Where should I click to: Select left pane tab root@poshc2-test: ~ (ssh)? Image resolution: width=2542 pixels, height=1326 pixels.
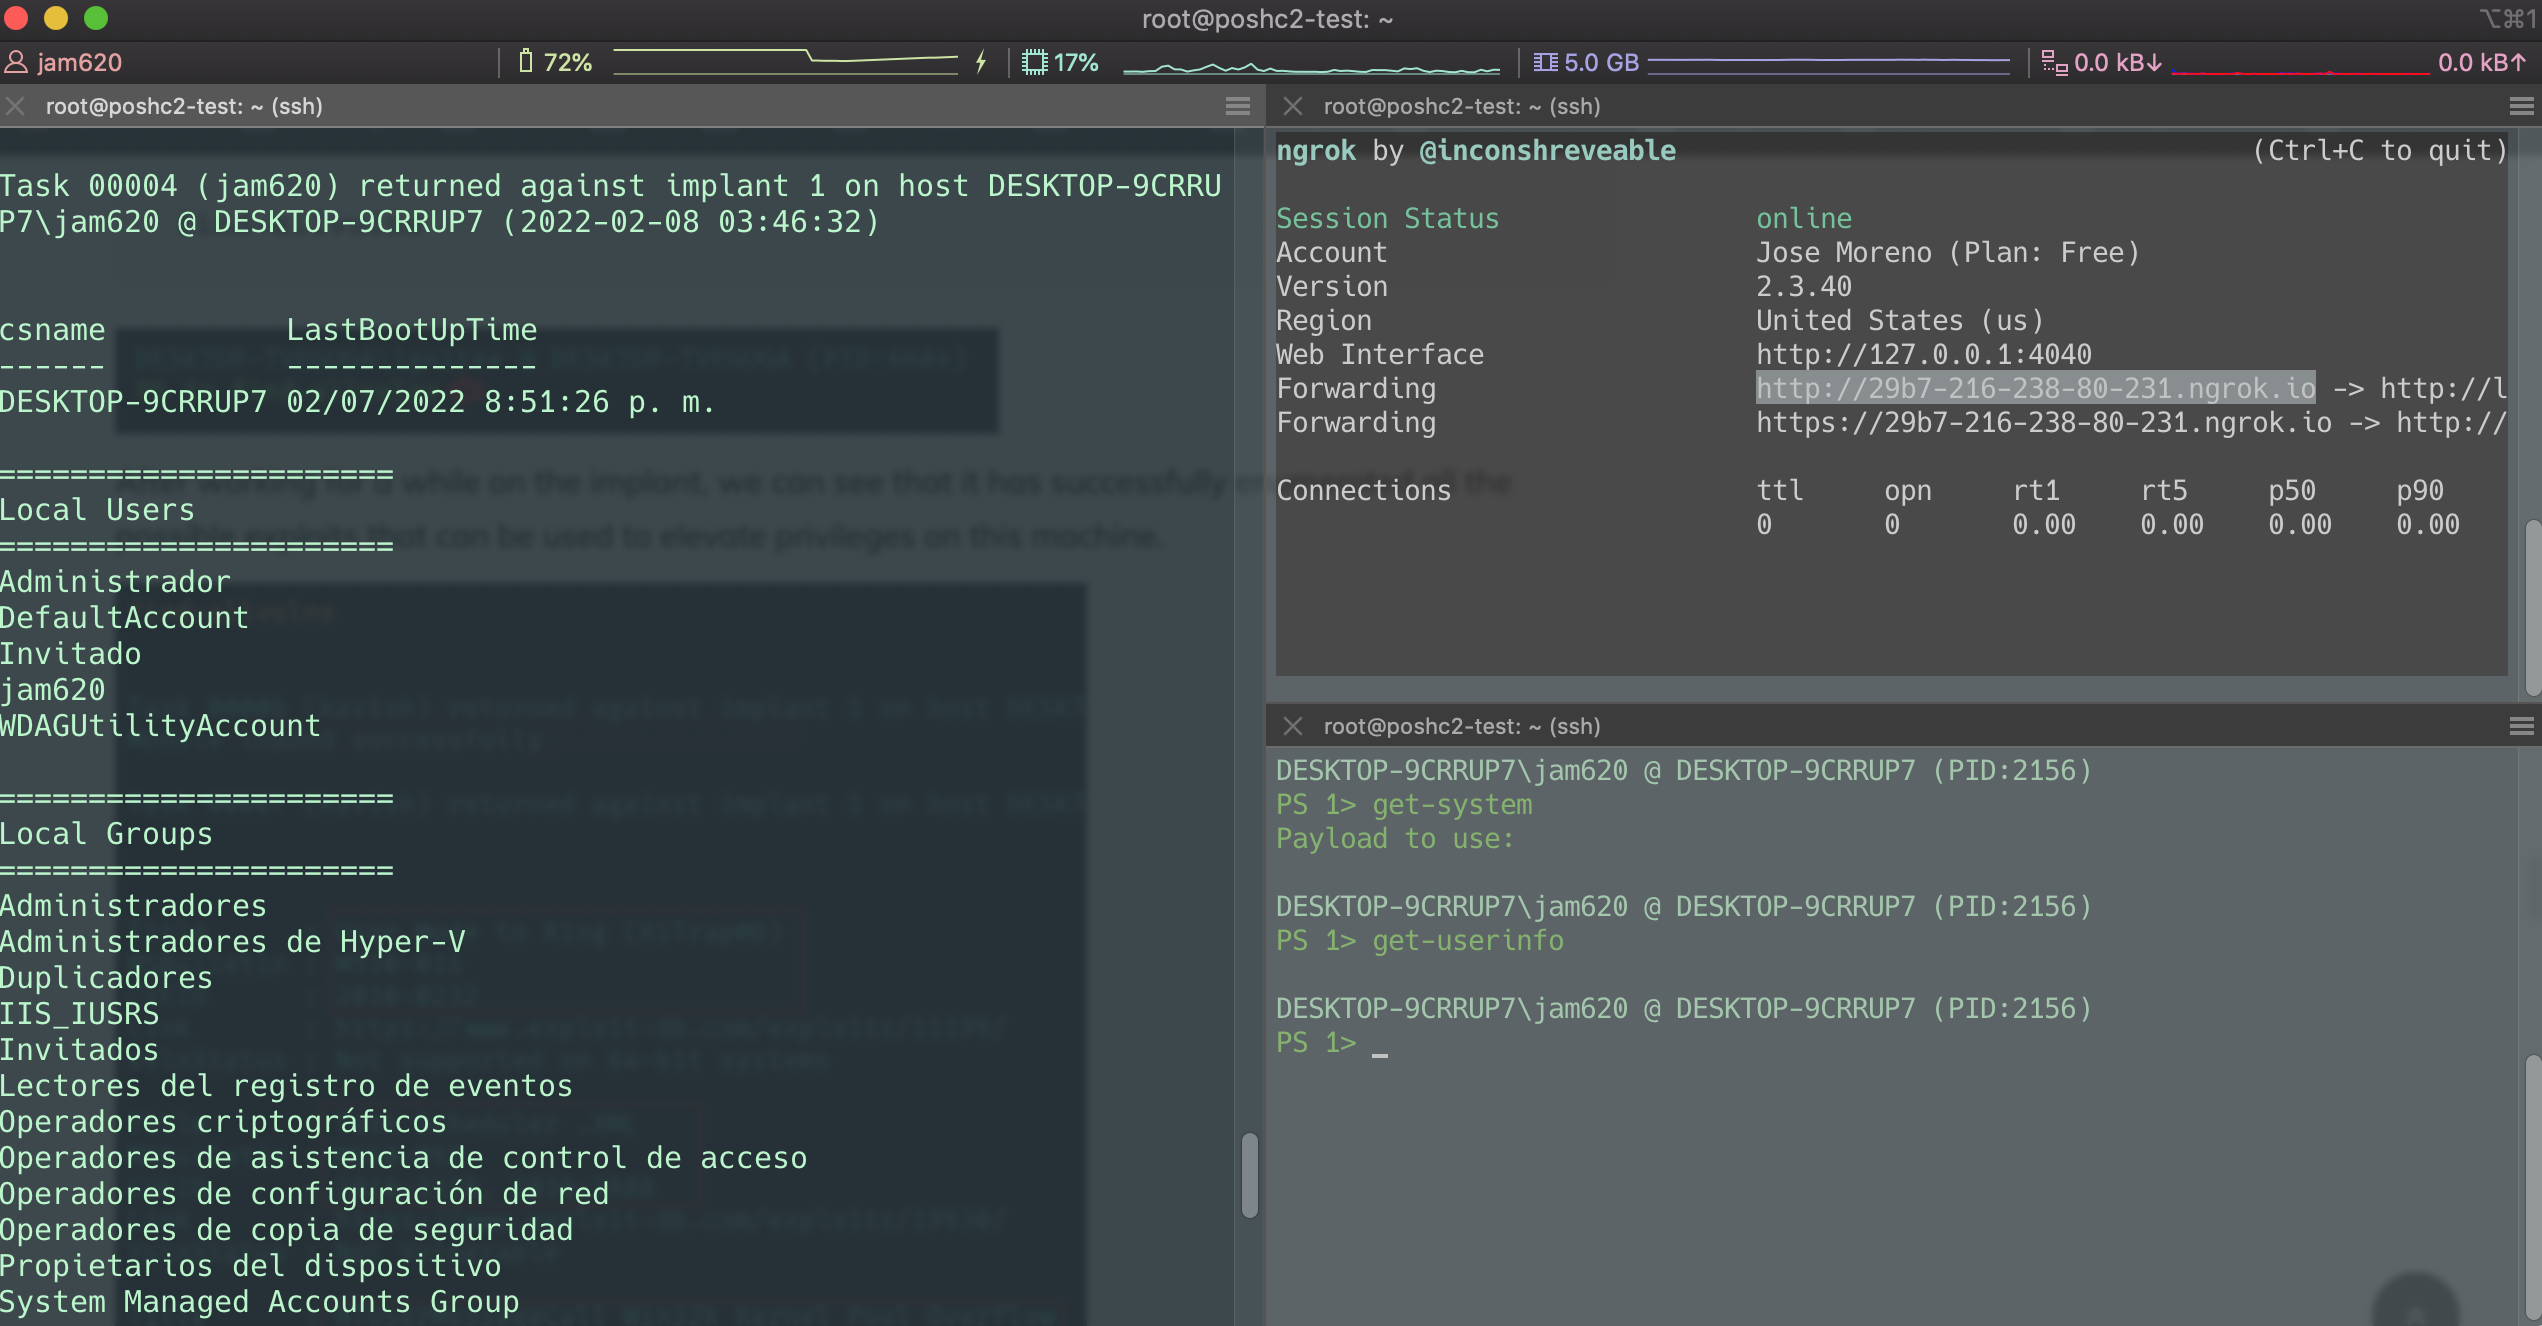click(184, 106)
